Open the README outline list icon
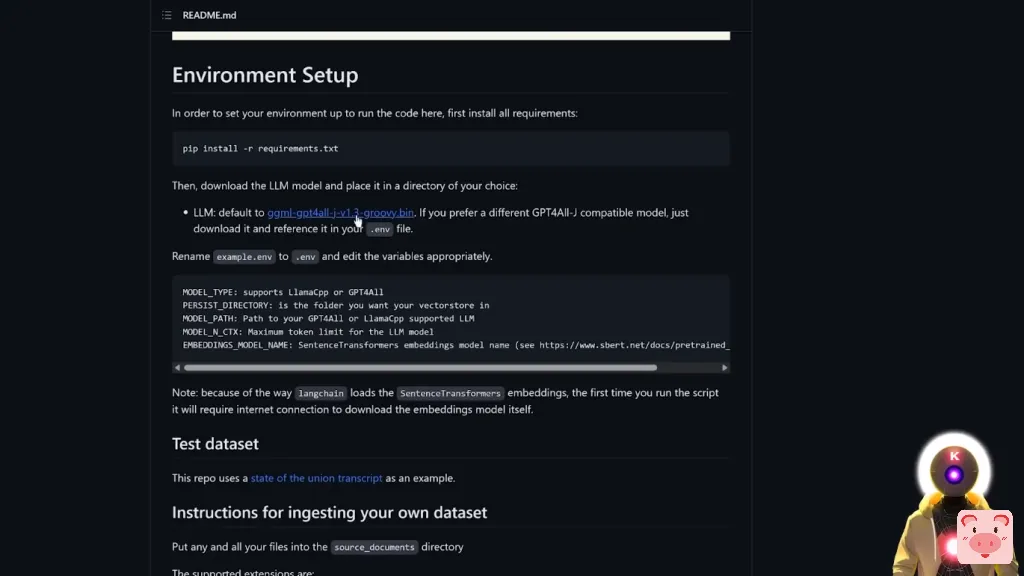 coord(167,15)
